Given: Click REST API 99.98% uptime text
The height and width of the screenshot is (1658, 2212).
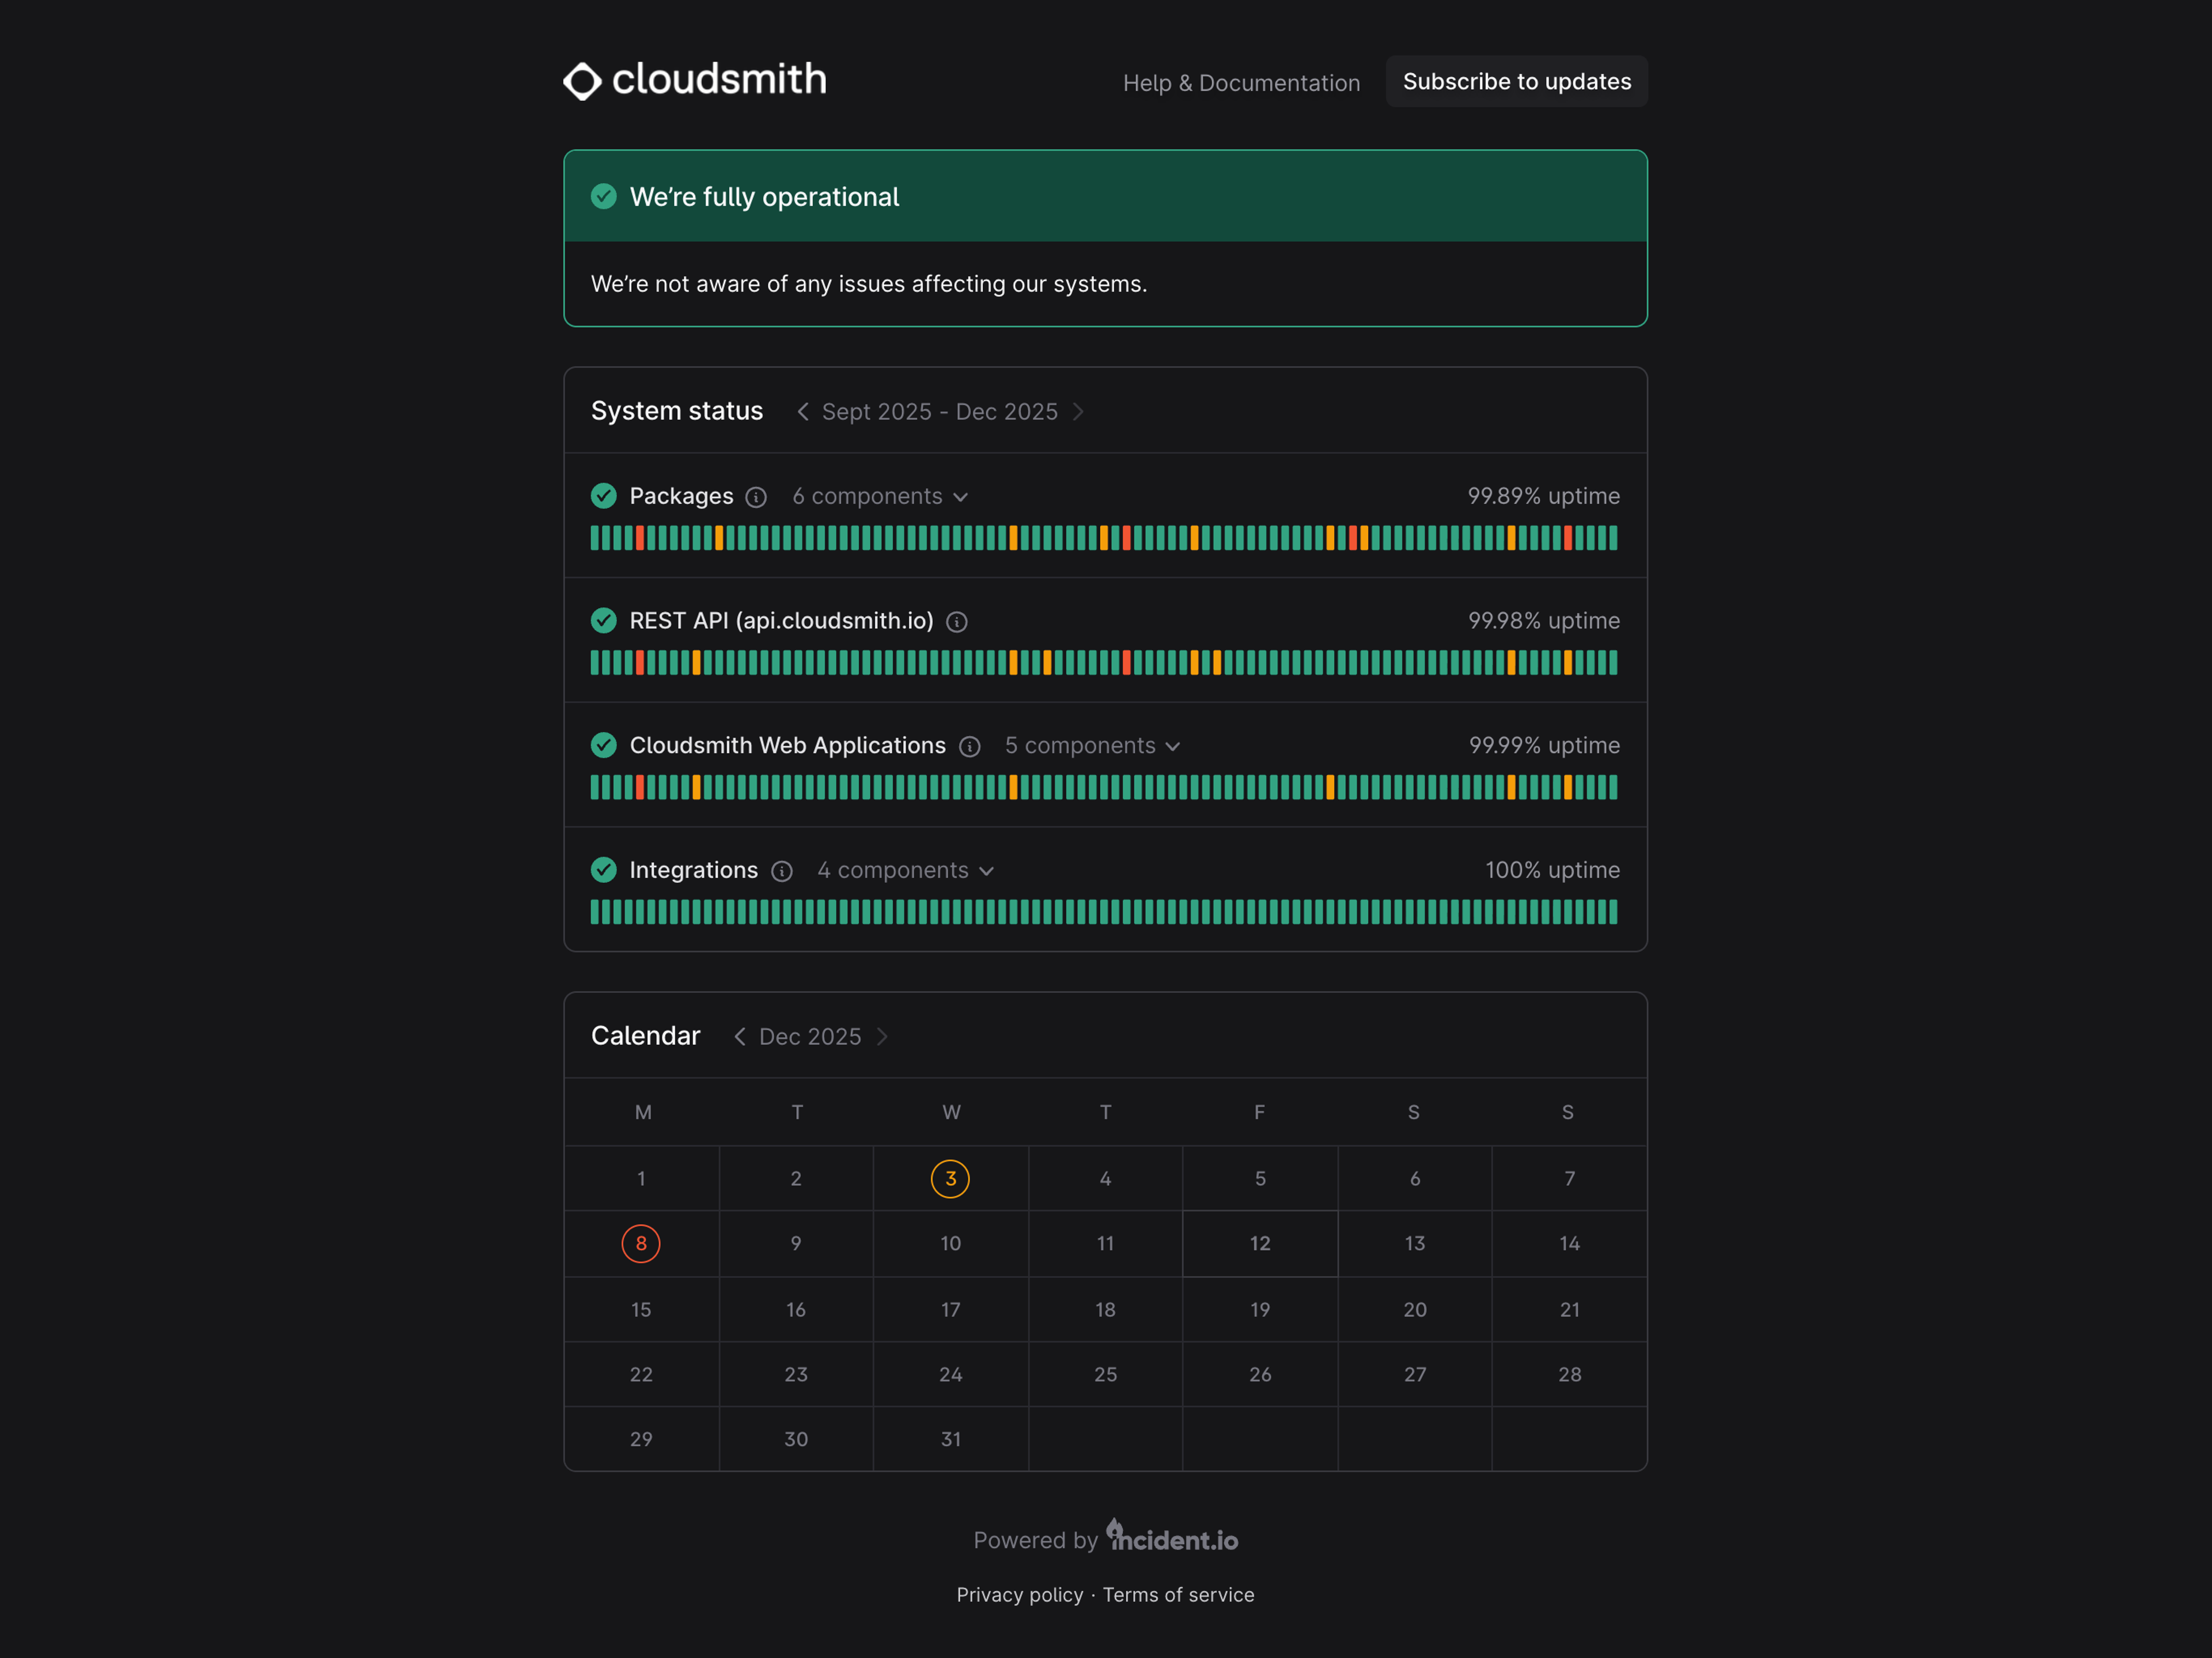Looking at the screenshot, I should pyautogui.click(x=1543, y=620).
